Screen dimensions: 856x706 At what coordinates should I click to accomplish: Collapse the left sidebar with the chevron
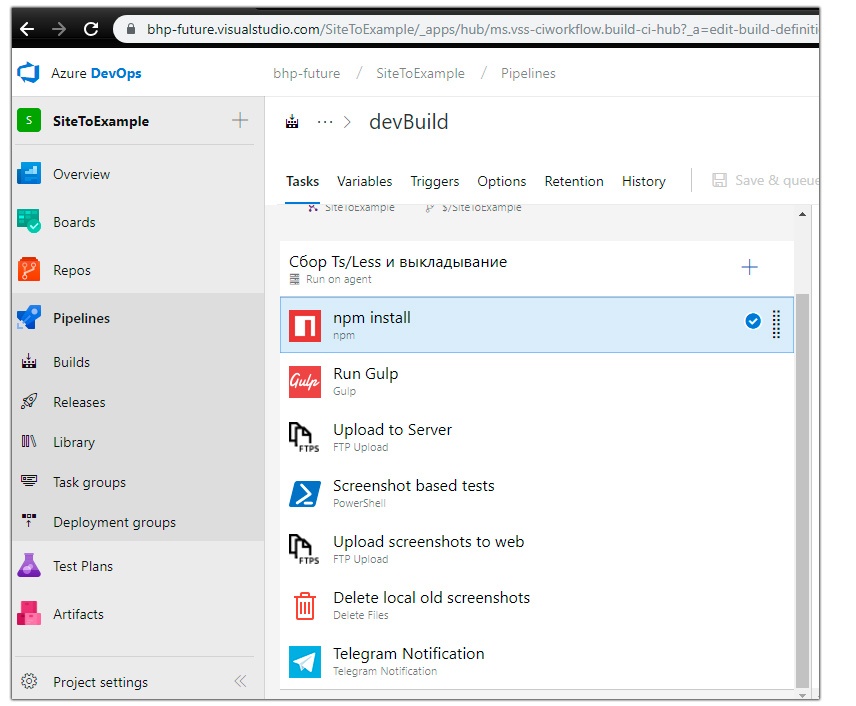(x=240, y=681)
